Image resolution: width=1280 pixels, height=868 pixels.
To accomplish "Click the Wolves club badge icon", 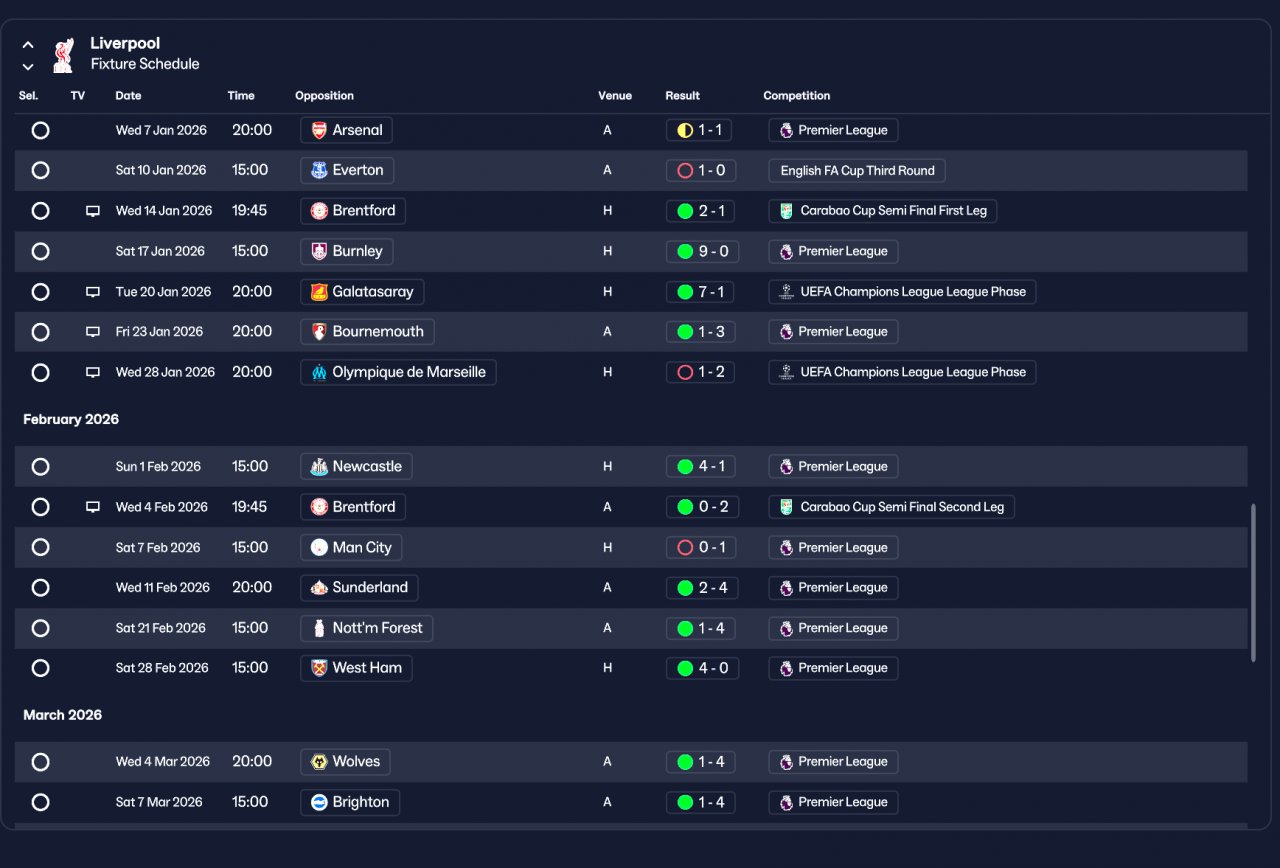I will click(319, 762).
